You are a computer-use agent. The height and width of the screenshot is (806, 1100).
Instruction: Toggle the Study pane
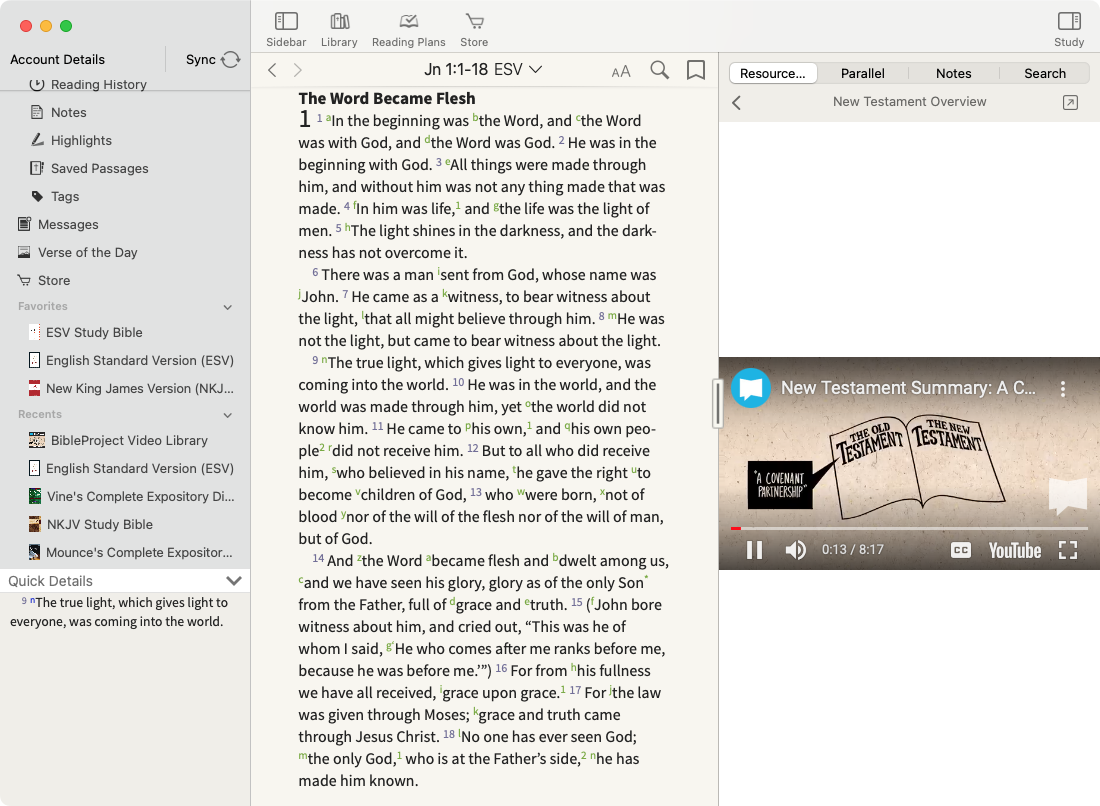[1068, 30]
